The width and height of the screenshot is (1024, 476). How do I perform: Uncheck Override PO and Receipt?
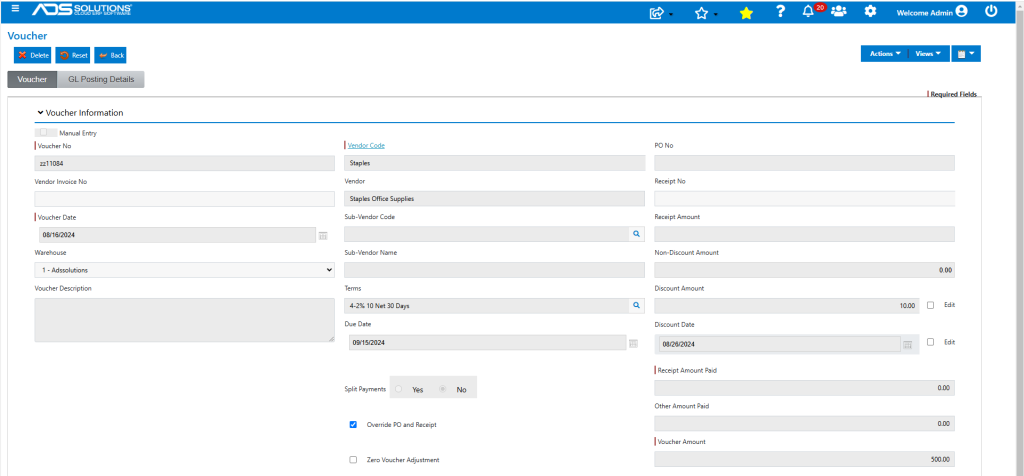[x=353, y=424]
